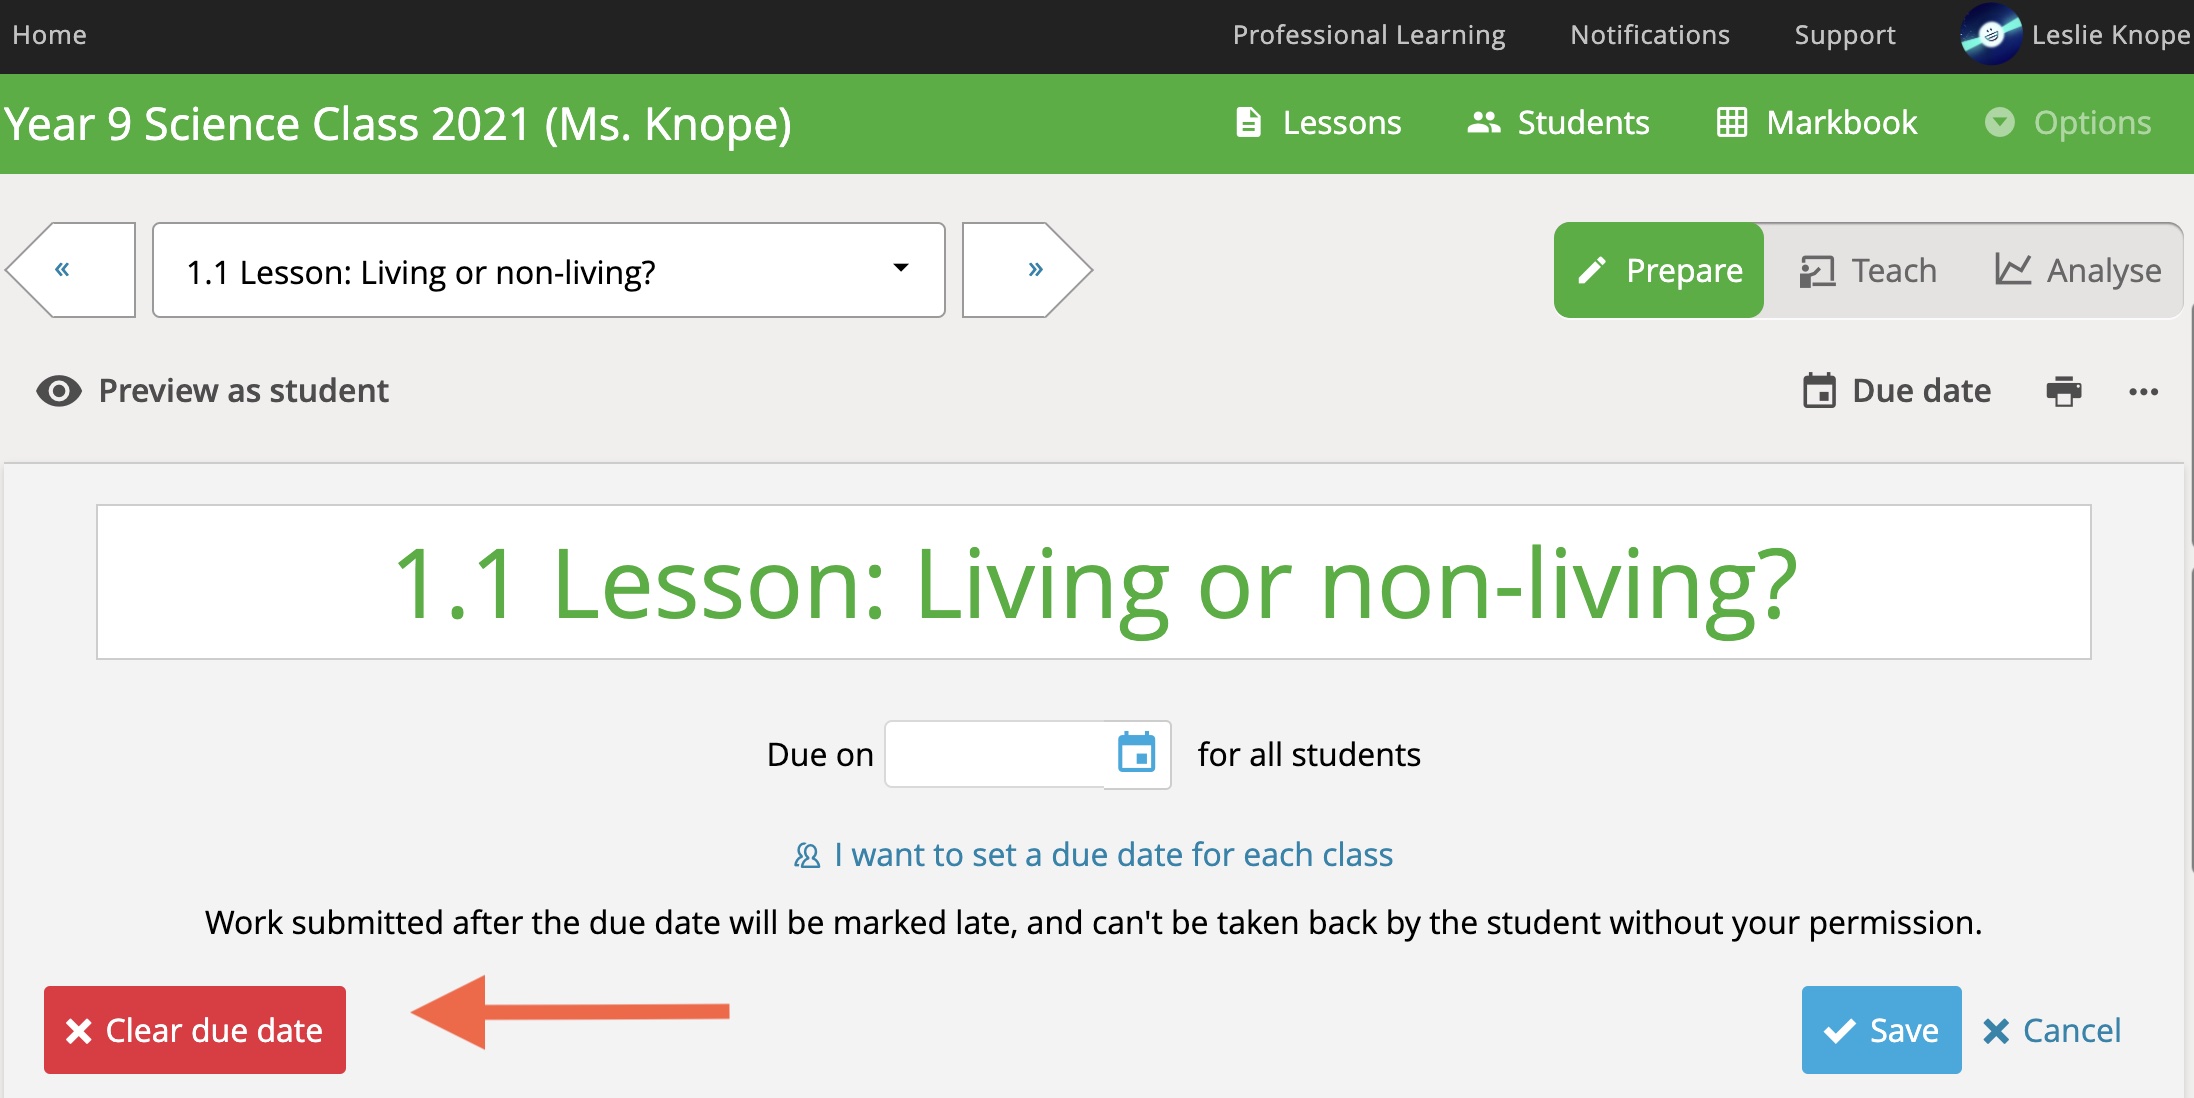The width and height of the screenshot is (2194, 1098).
Task: Click the Due on date input field
Action: coord(995,754)
